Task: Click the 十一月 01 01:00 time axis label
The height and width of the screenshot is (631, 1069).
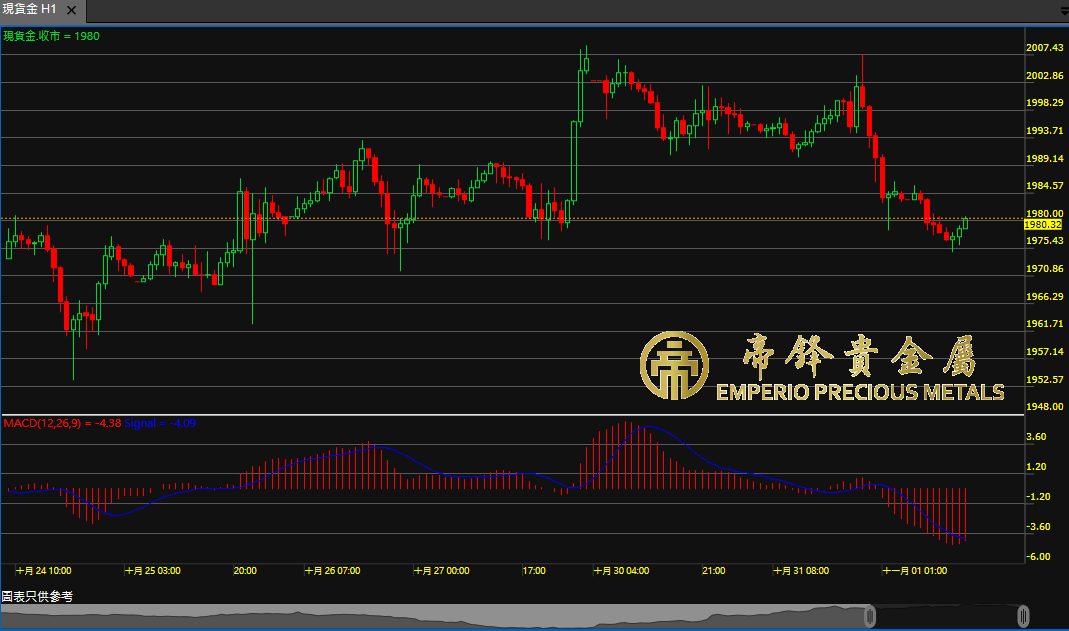Action: coord(914,570)
